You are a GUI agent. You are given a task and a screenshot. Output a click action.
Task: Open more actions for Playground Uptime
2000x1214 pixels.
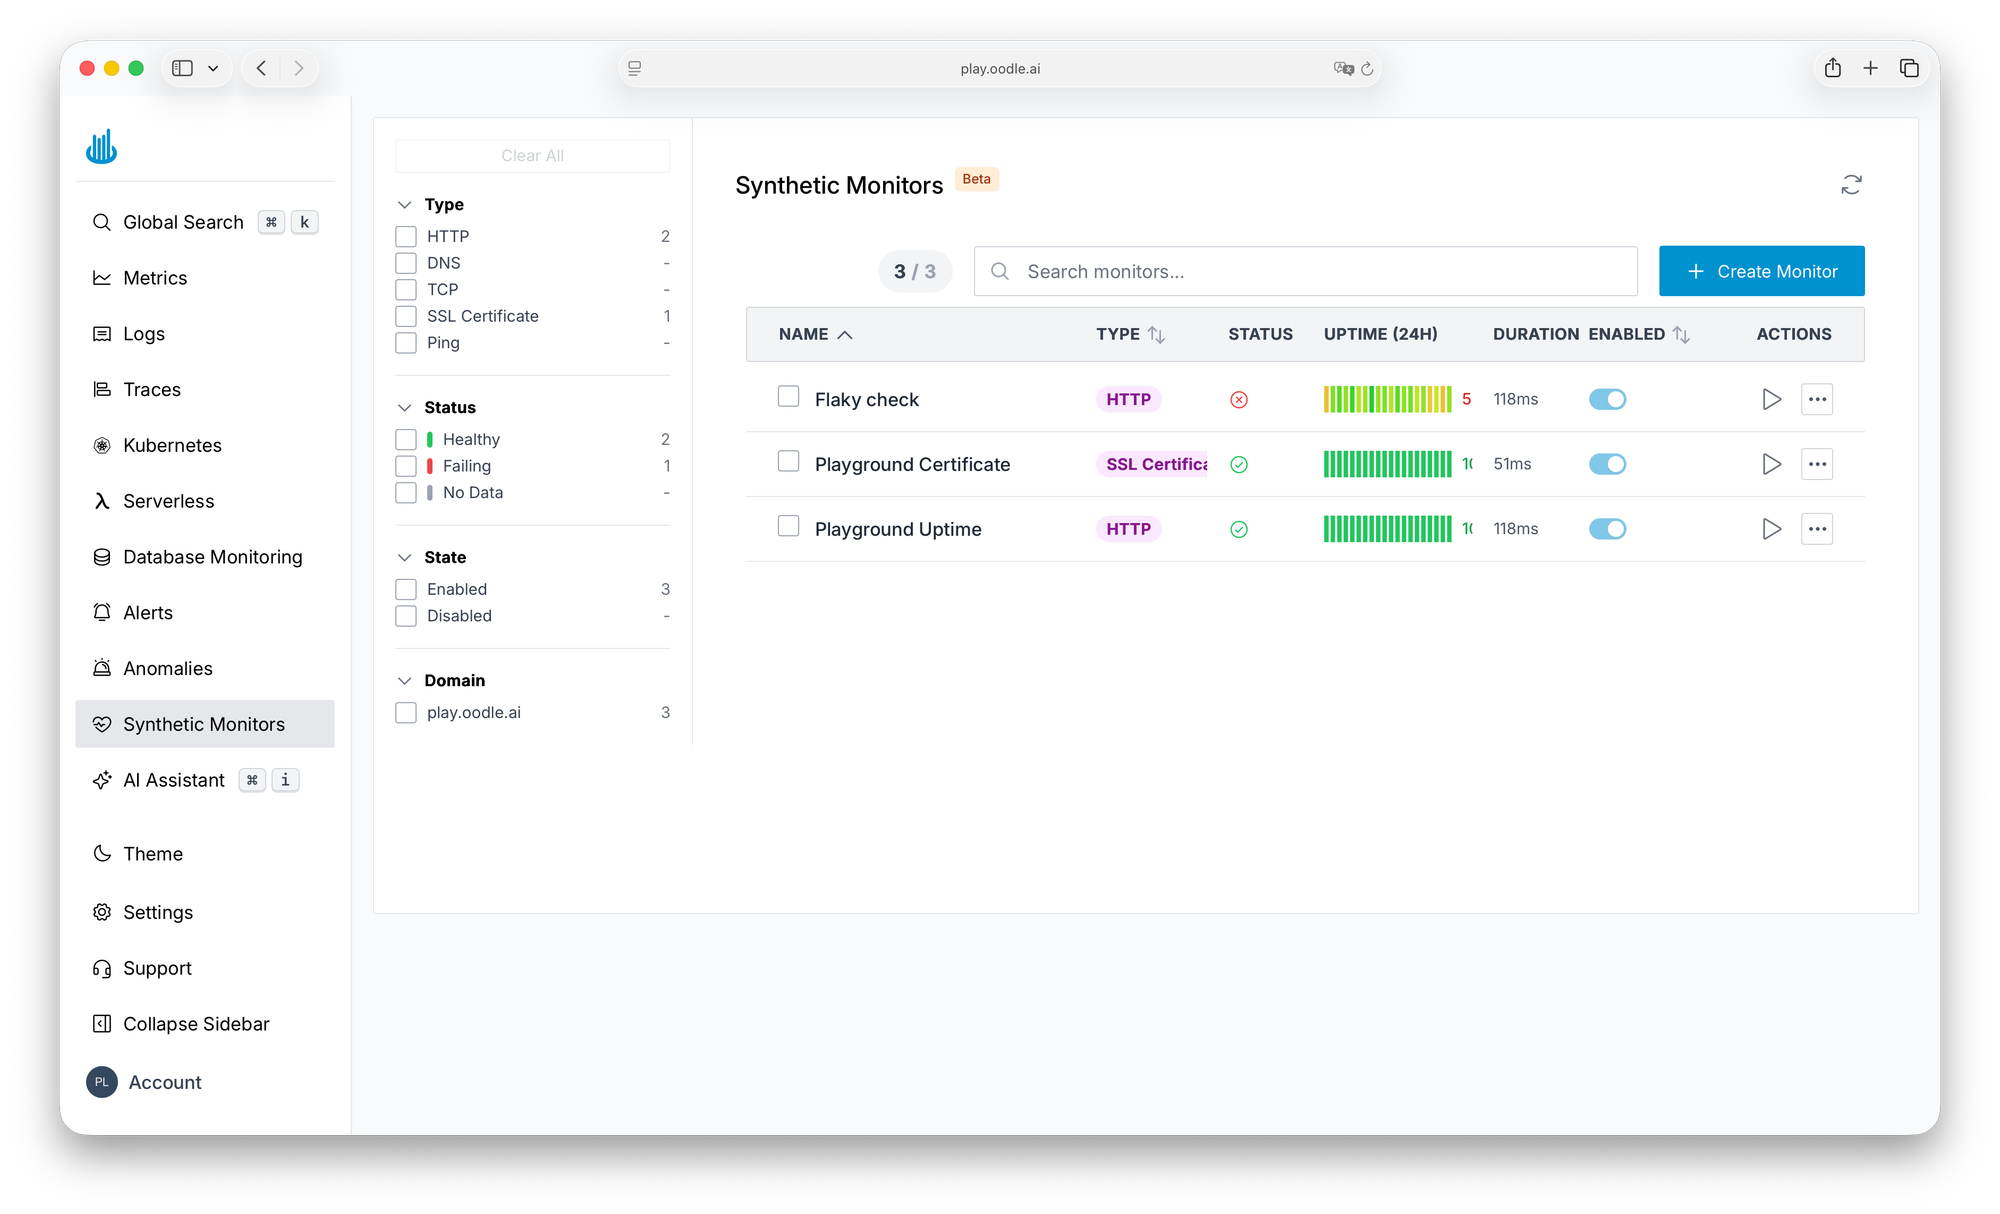[x=1817, y=529]
